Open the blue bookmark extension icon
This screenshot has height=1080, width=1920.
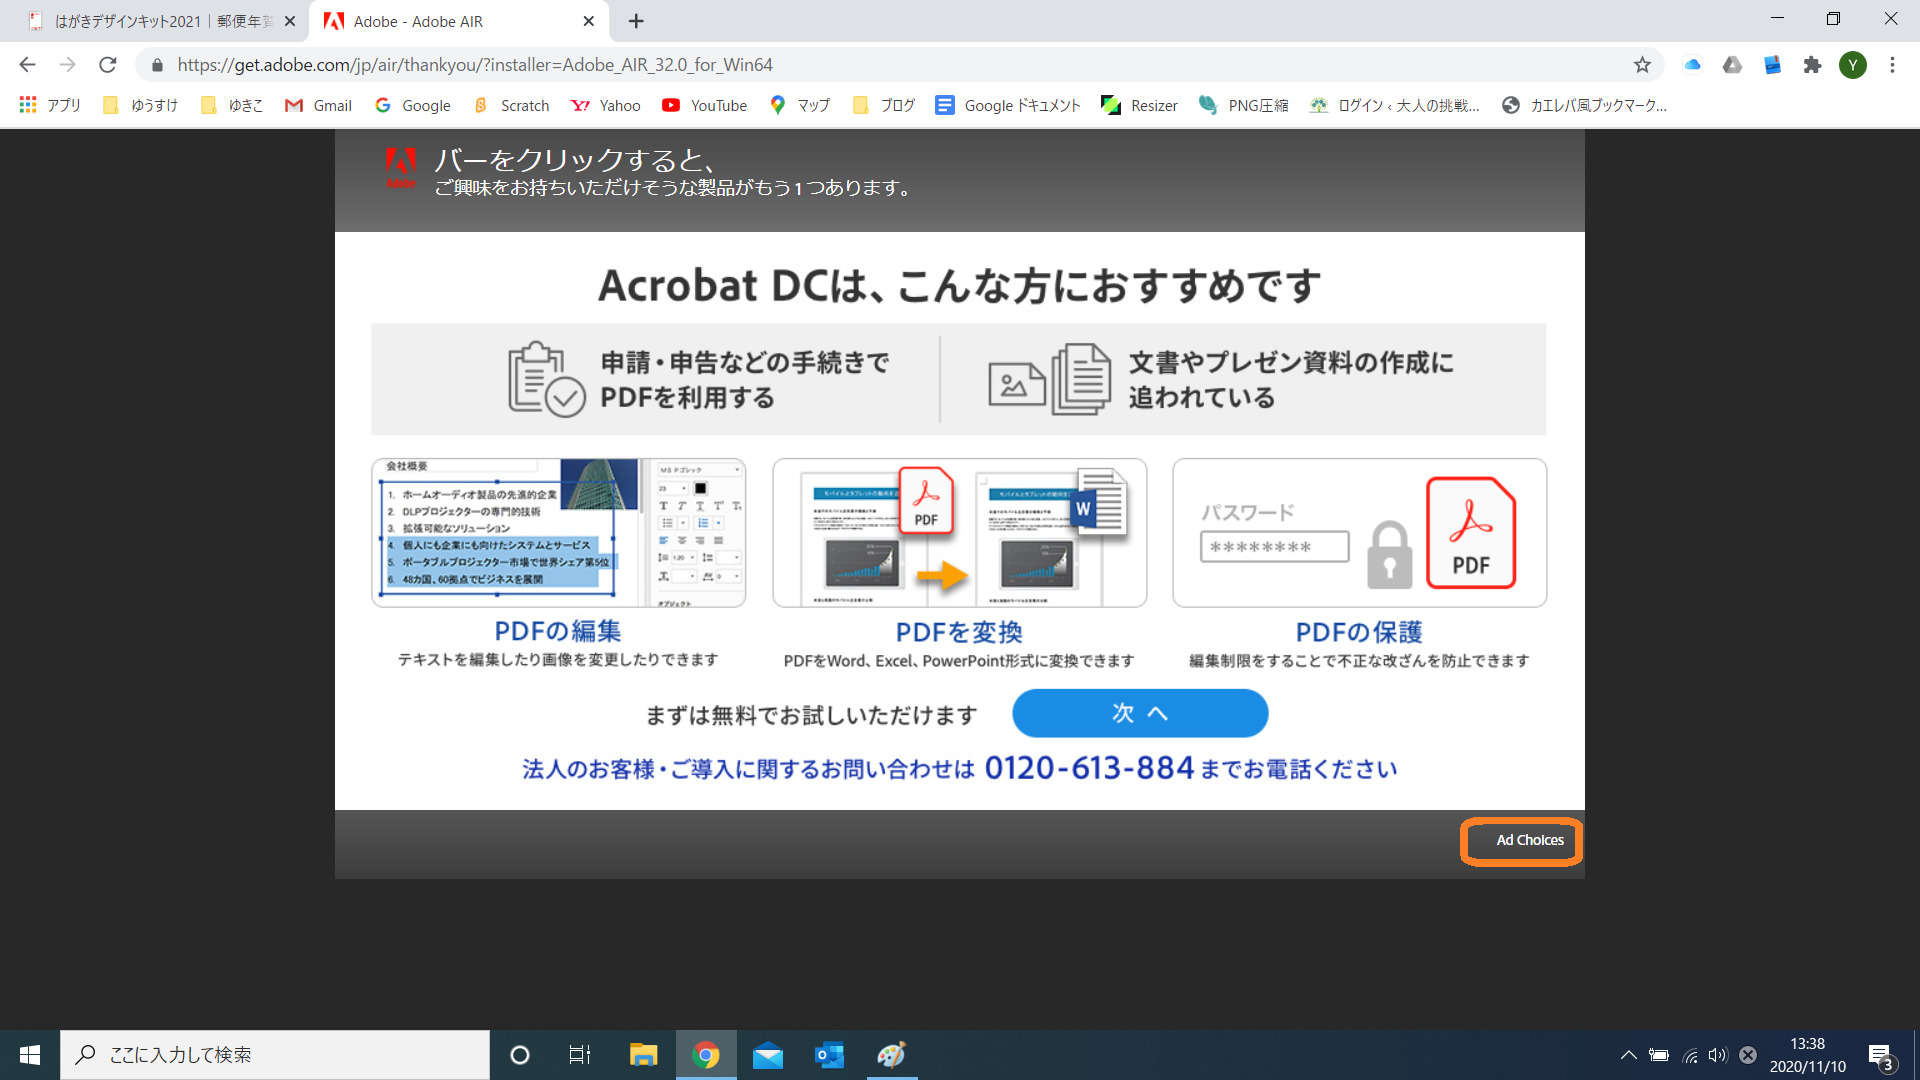click(1772, 65)
